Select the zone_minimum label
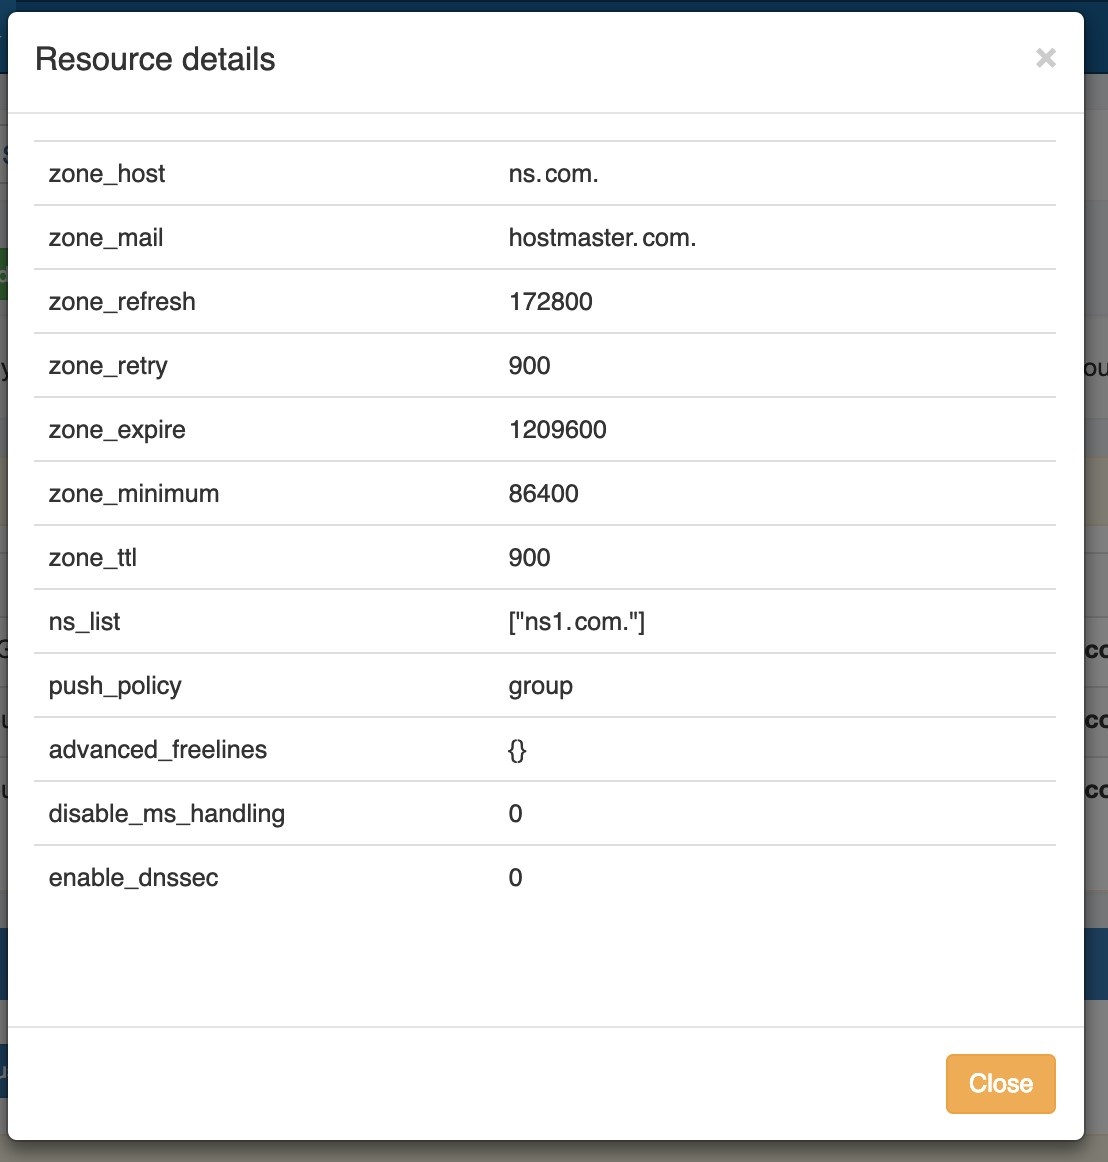Viewport: 1108px width, 1162px height. pyautogui.click(x=134, y=494)
